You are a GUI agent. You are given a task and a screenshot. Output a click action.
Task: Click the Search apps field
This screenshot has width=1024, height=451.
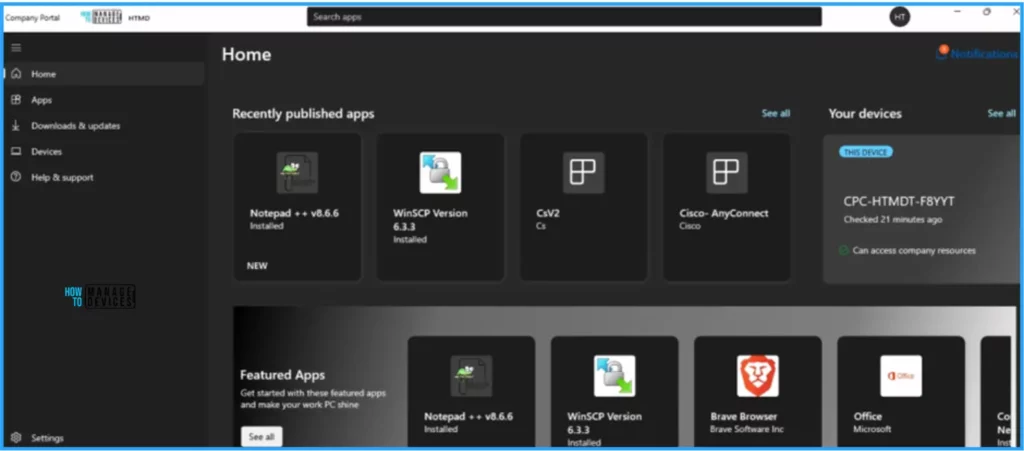point(564,17)
